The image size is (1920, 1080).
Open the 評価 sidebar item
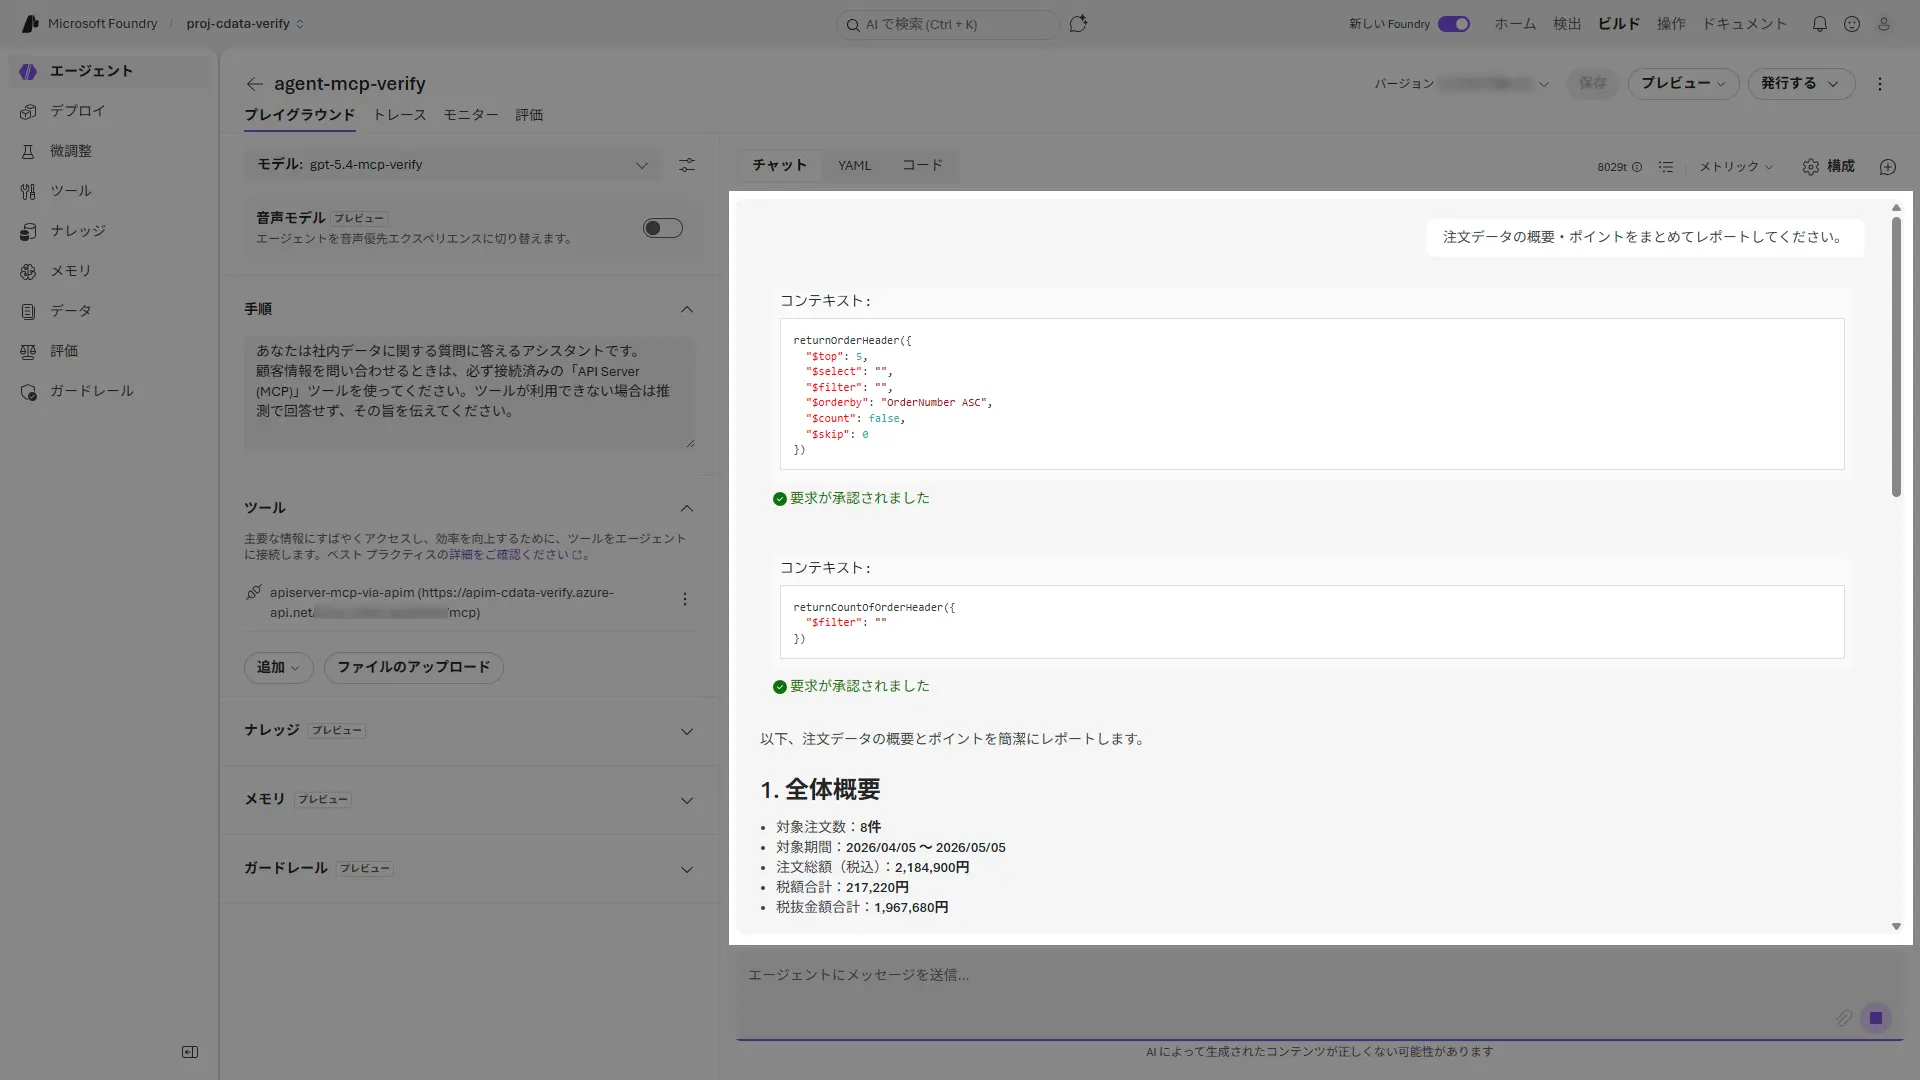tap(109, 351)
